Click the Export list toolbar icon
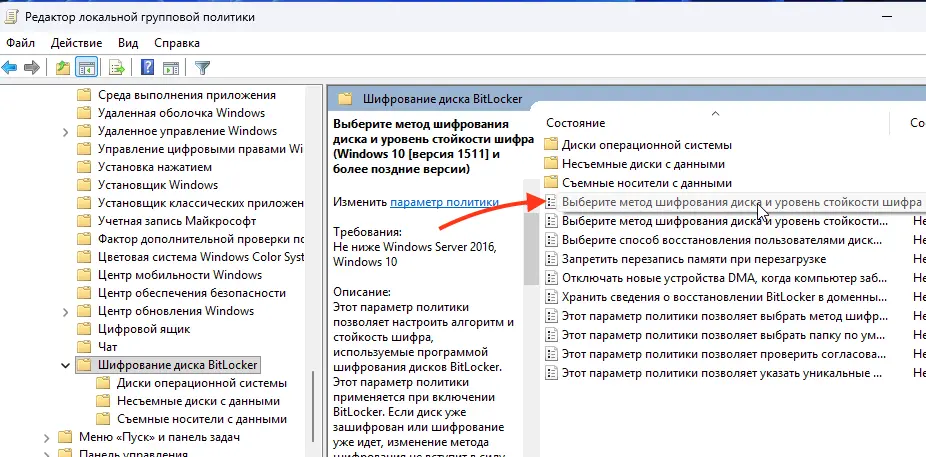Viewport: 926px width, 457px height. pyautogui.click(x=117, y=68)
